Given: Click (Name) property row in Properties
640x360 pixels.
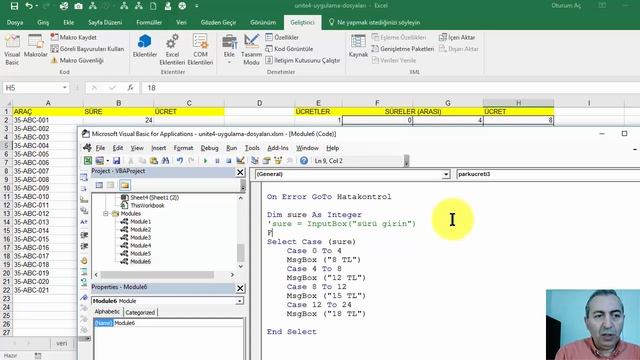Looking at the screenshot, I should (x=169, y=323).
